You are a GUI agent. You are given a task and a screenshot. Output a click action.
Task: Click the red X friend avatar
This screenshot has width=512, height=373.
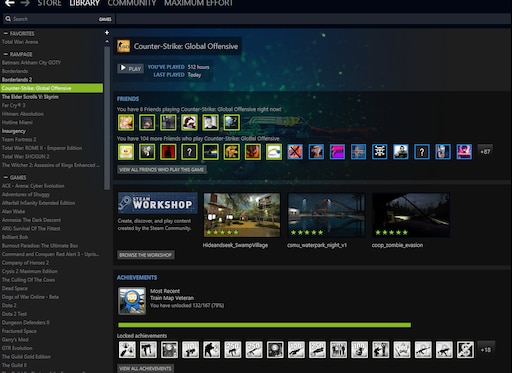click(295, 152)
